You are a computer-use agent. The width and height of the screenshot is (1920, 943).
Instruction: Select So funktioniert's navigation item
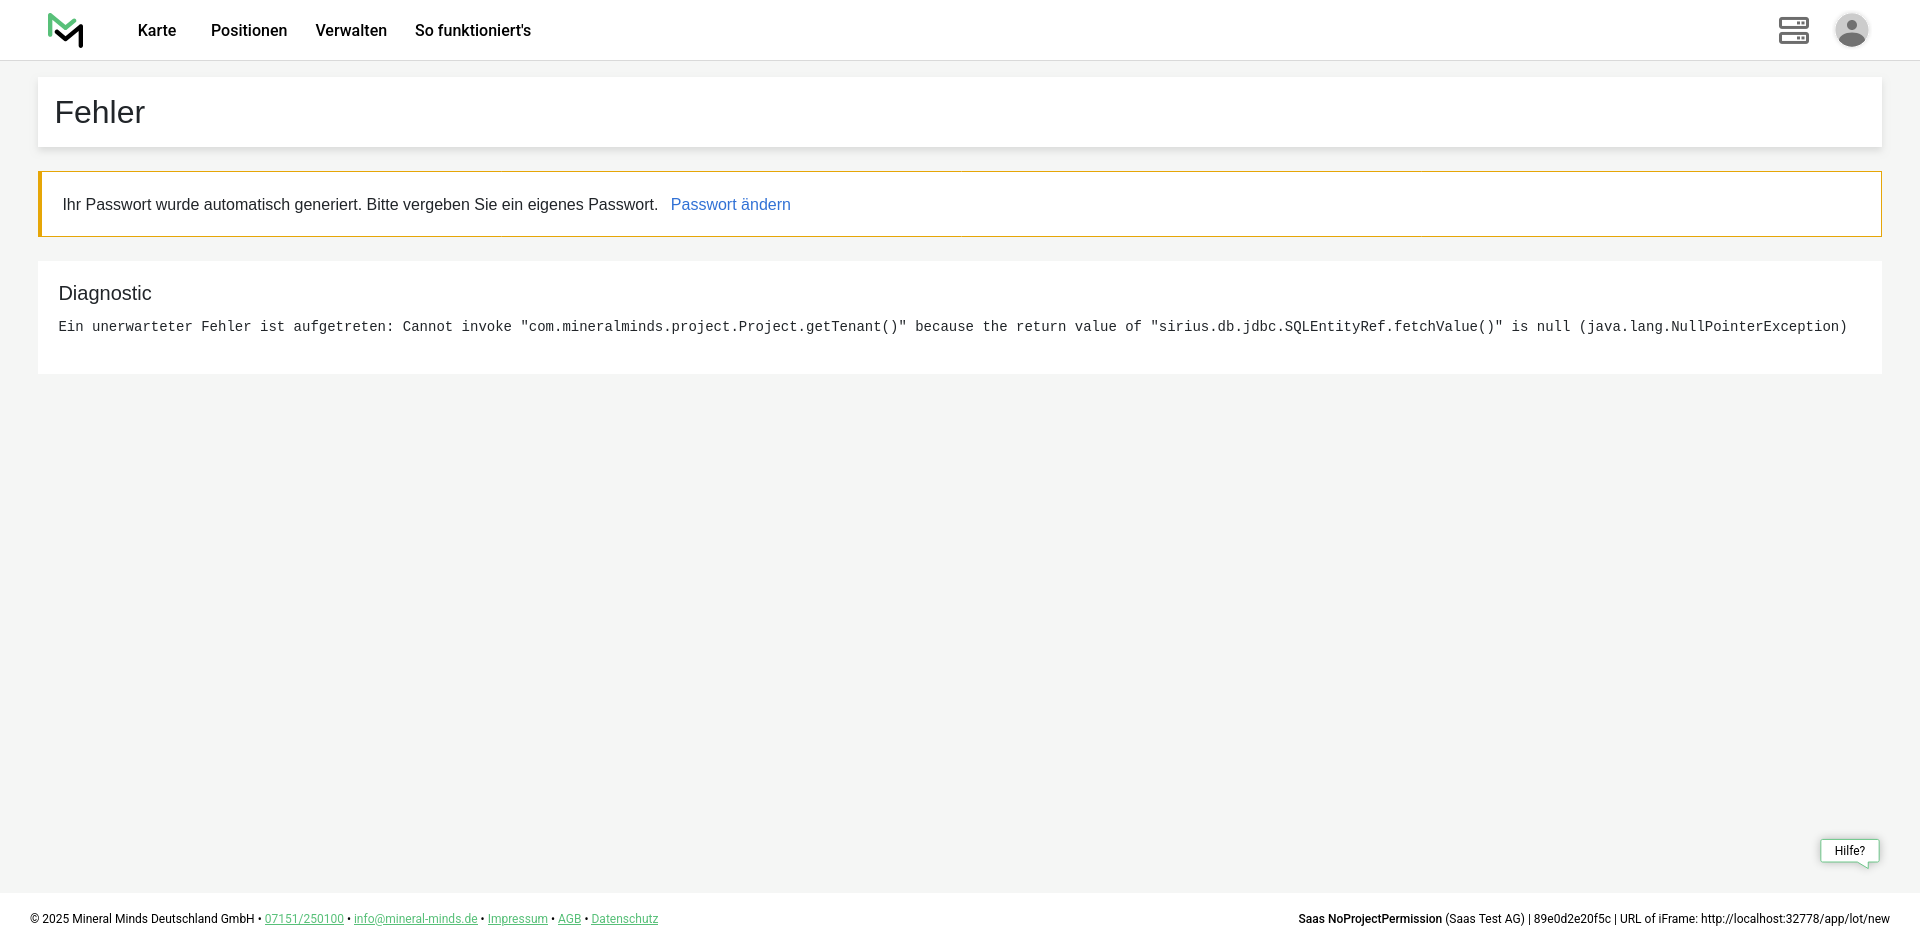(x=473, y=30)
